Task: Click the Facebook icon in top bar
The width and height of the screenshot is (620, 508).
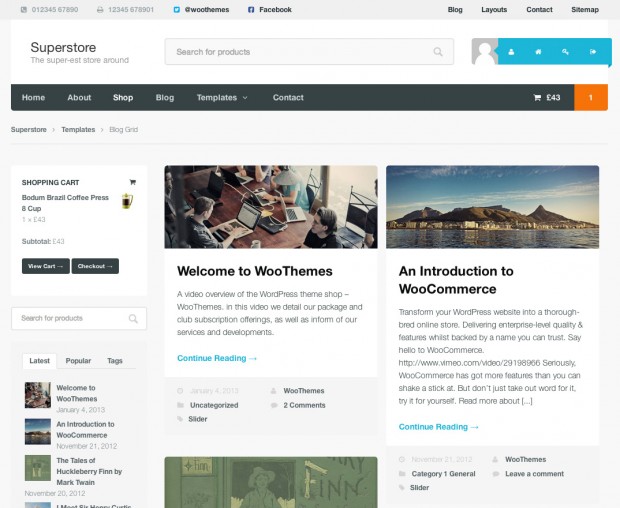Action: pyautogui.click(x=251, y=9)
